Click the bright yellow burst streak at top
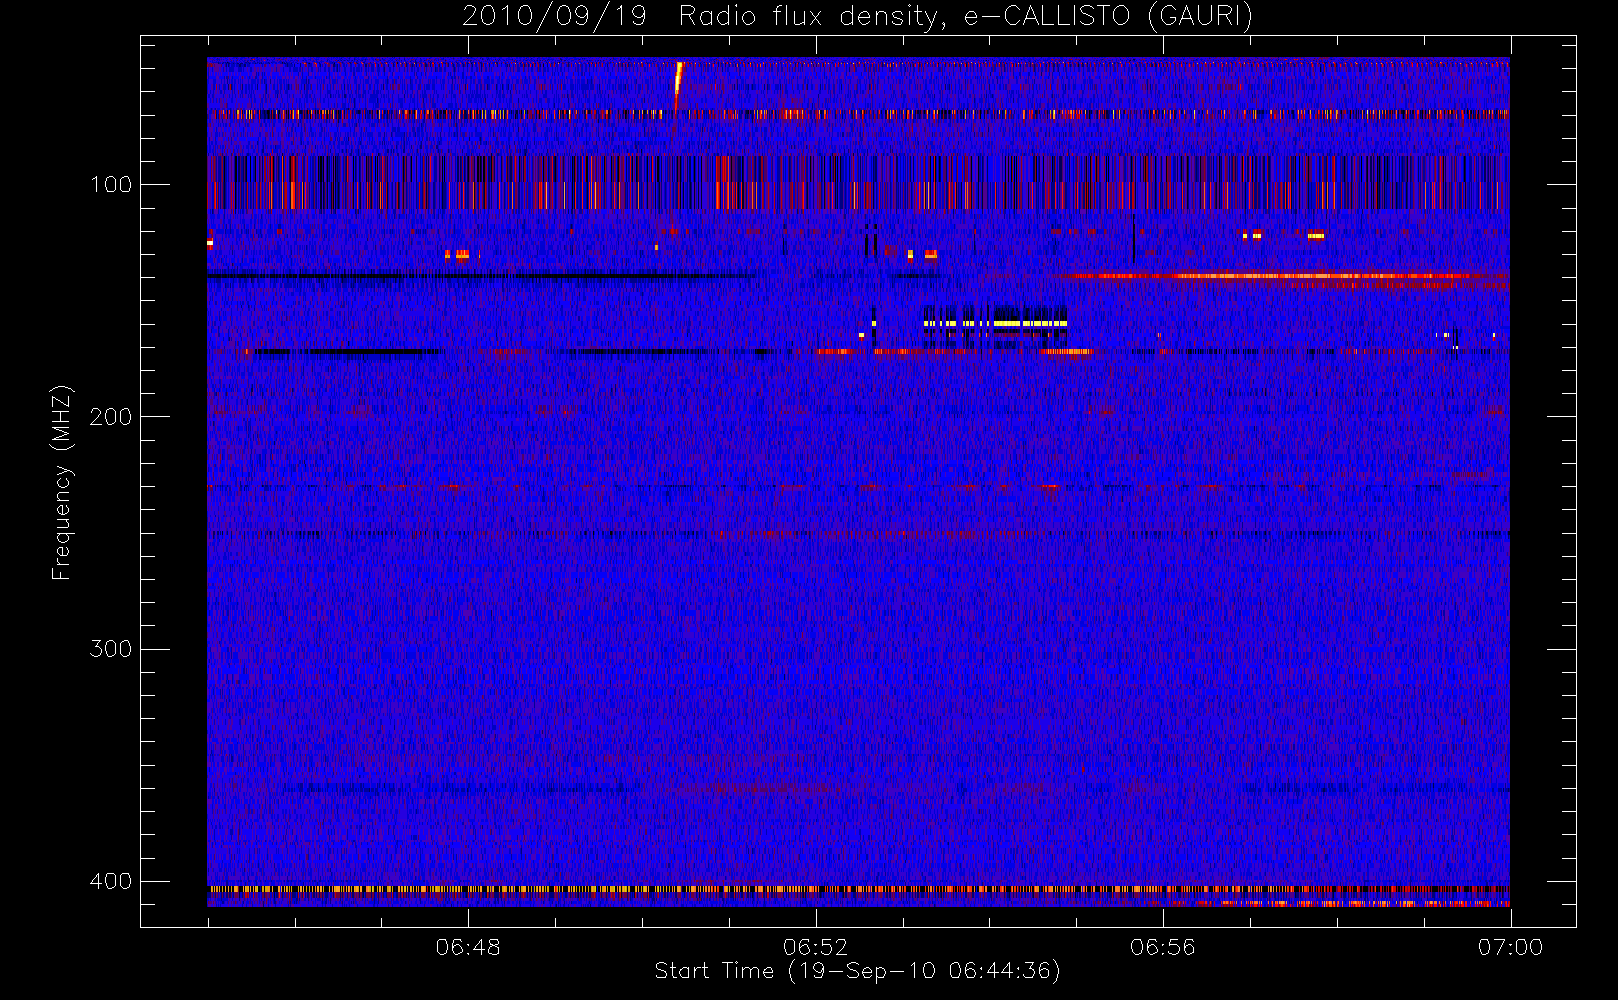Viewport: 1618px width, 1000px height. click(678, 84)
